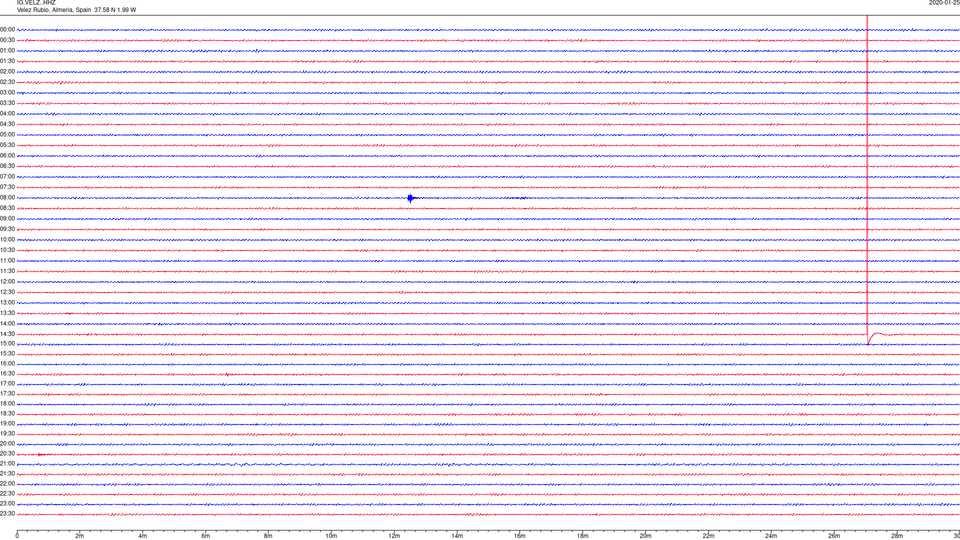Select the 12:30 trace time label
Screen dimensions: 960x540
click(7, 291)
